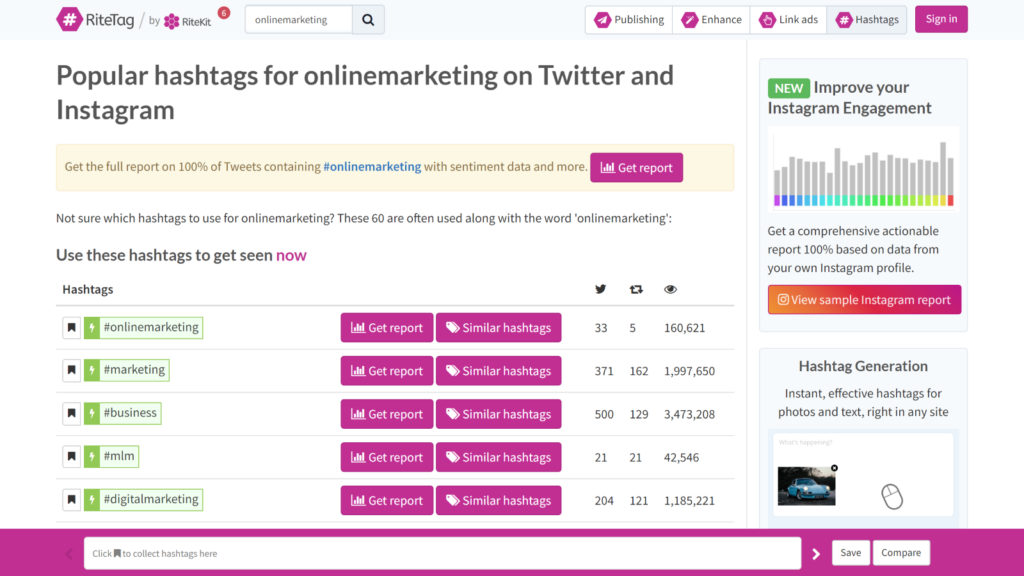Click the Sign in button
Viewport: 1024px width, 576px height.
[941, 19]
